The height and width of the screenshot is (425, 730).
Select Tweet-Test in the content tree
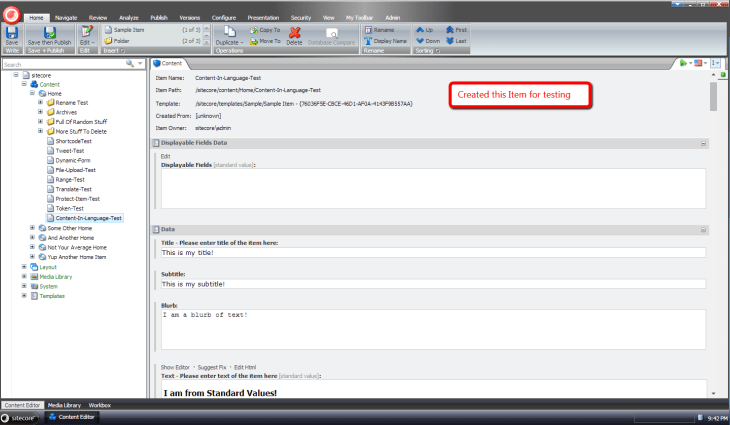pos(72,151)
